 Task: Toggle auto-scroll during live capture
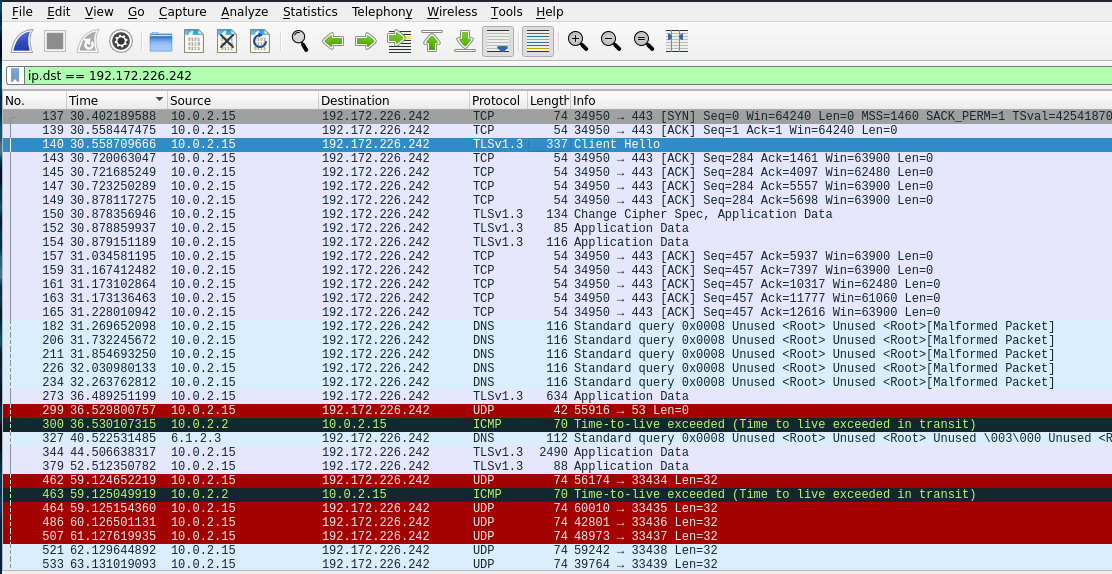[498, 42]
